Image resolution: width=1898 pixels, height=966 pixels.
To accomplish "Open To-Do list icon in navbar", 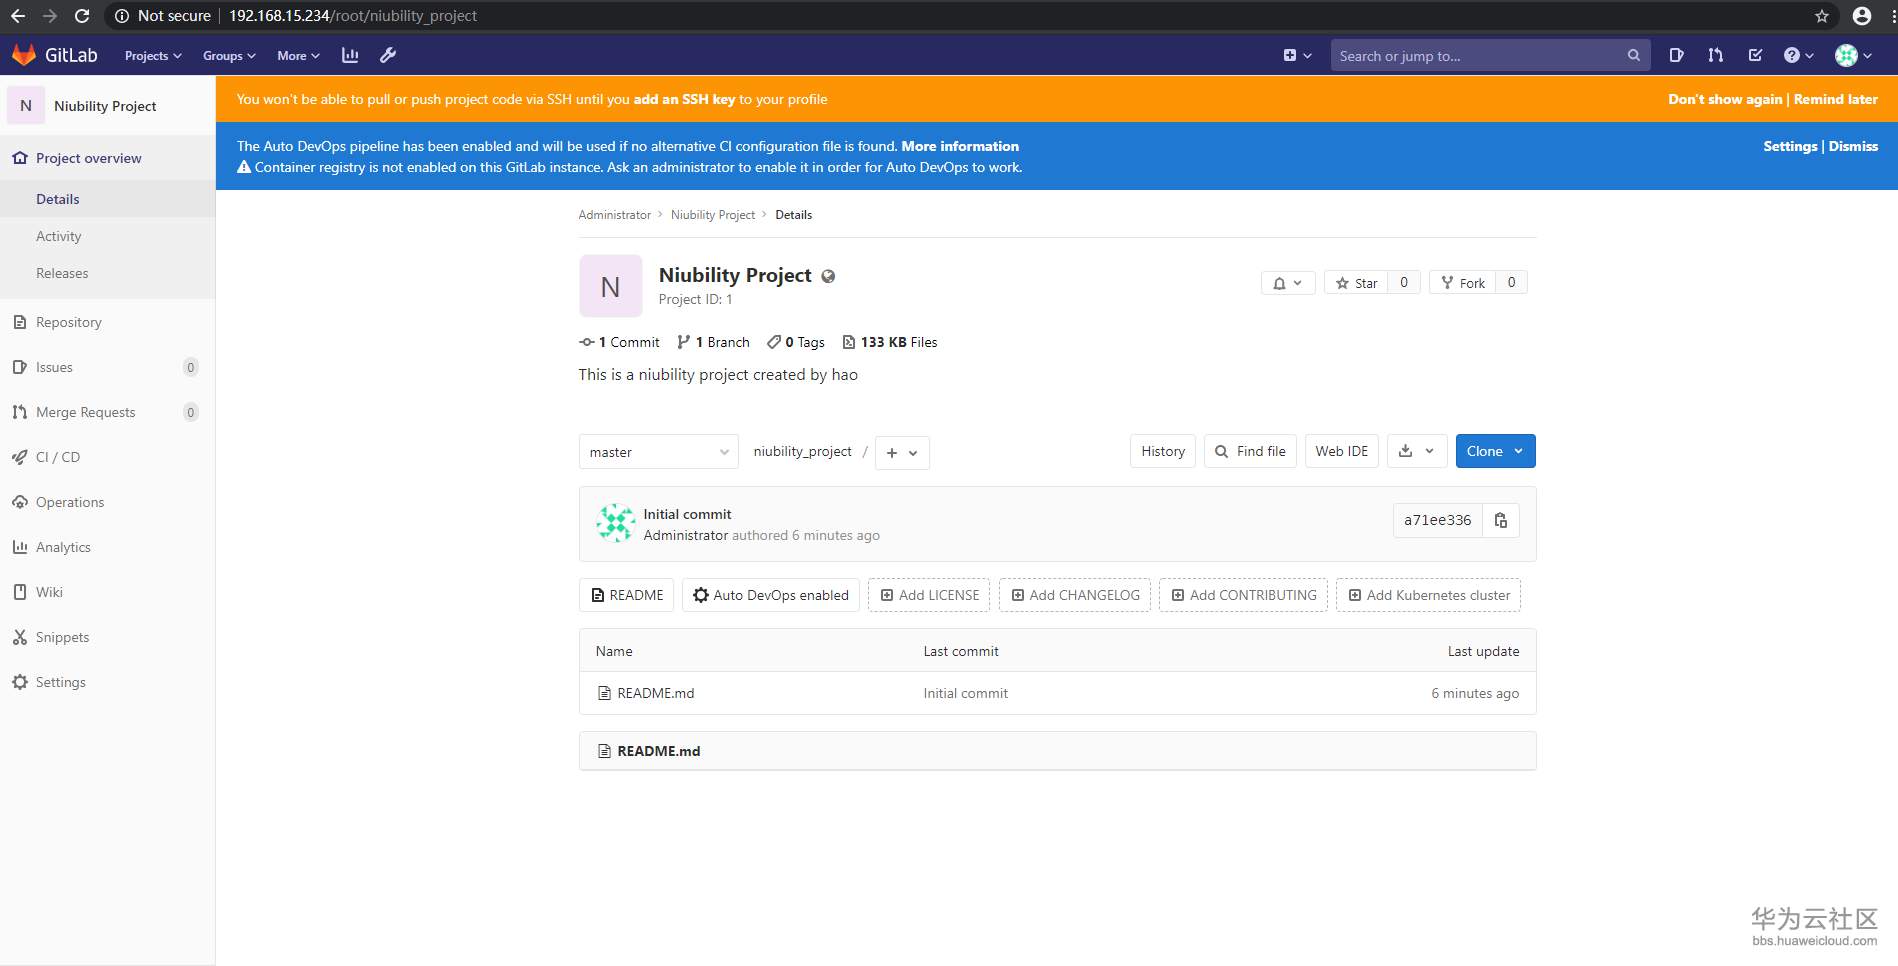I will click(1755, 55).
